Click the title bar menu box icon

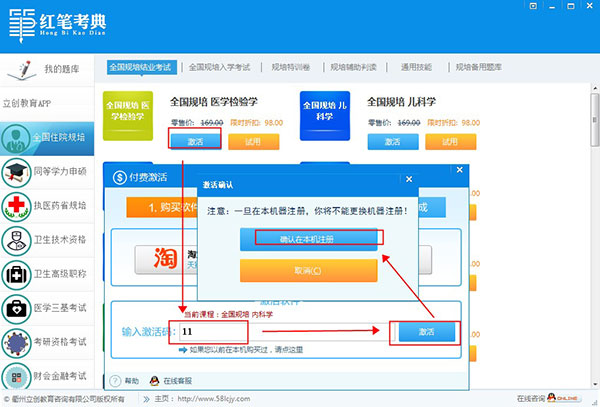[533, 6]
